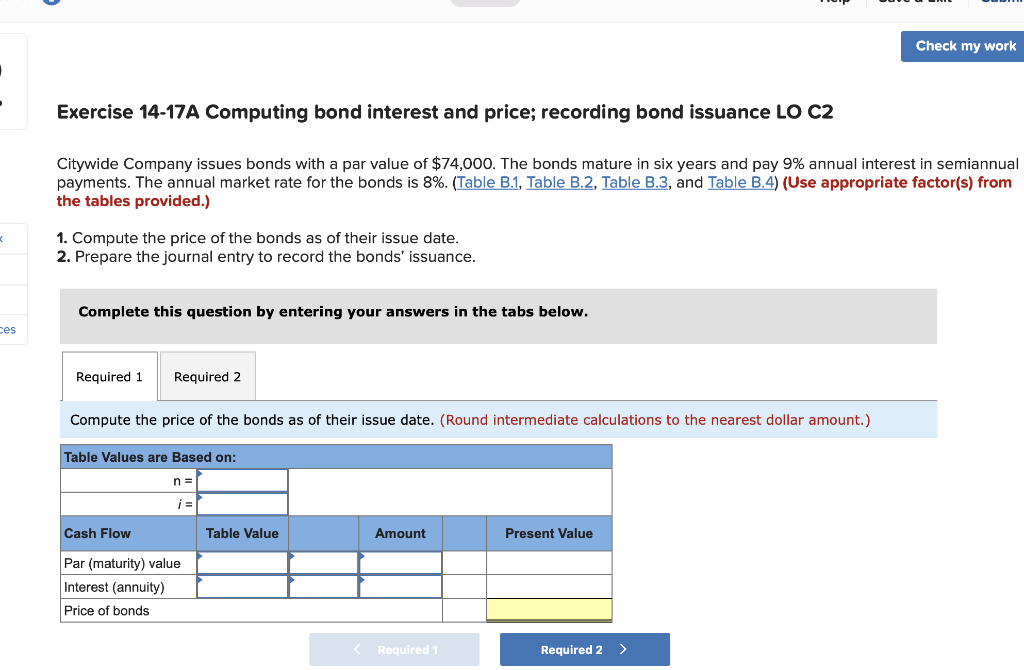The height and width of the screenshot is (670, 1024).
Task: Select the Required 1 tab
Action: [109, 376]
